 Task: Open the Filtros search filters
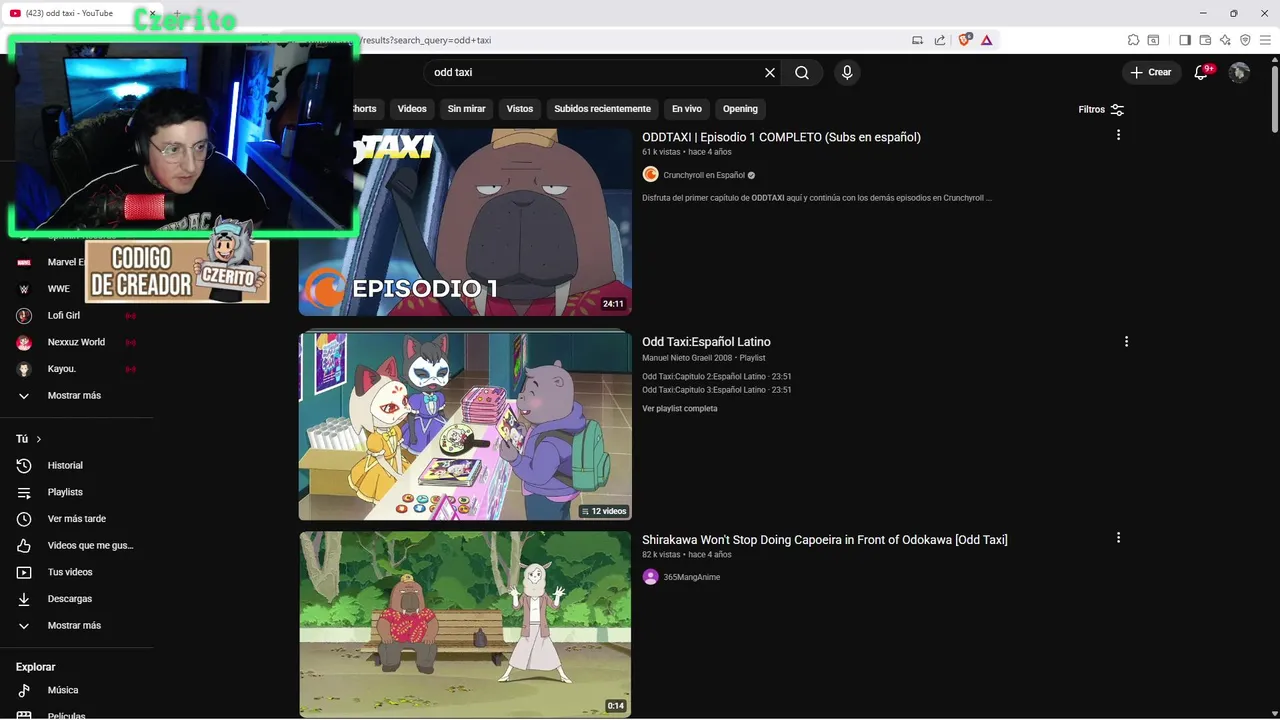(1101, 109)
